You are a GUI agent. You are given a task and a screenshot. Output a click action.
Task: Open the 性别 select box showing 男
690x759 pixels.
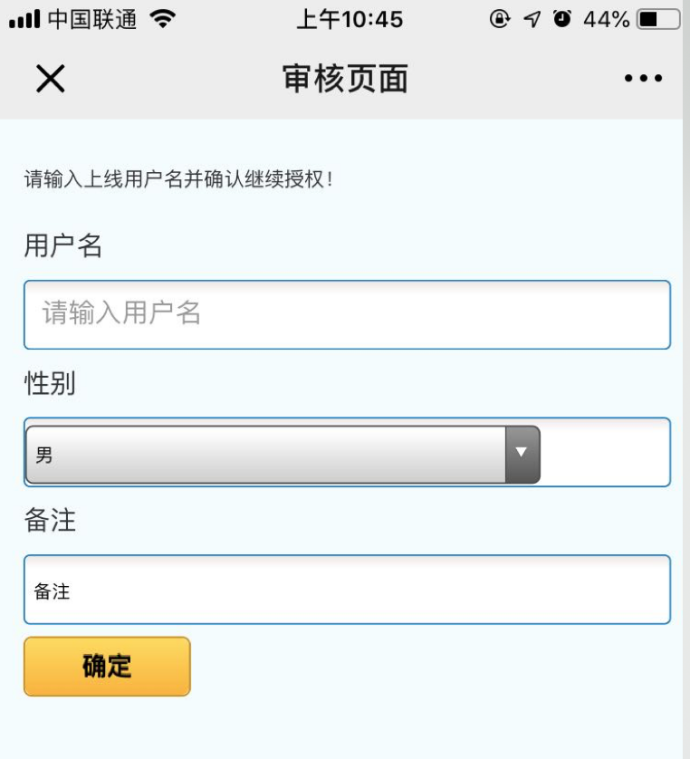tap(268, 455)
